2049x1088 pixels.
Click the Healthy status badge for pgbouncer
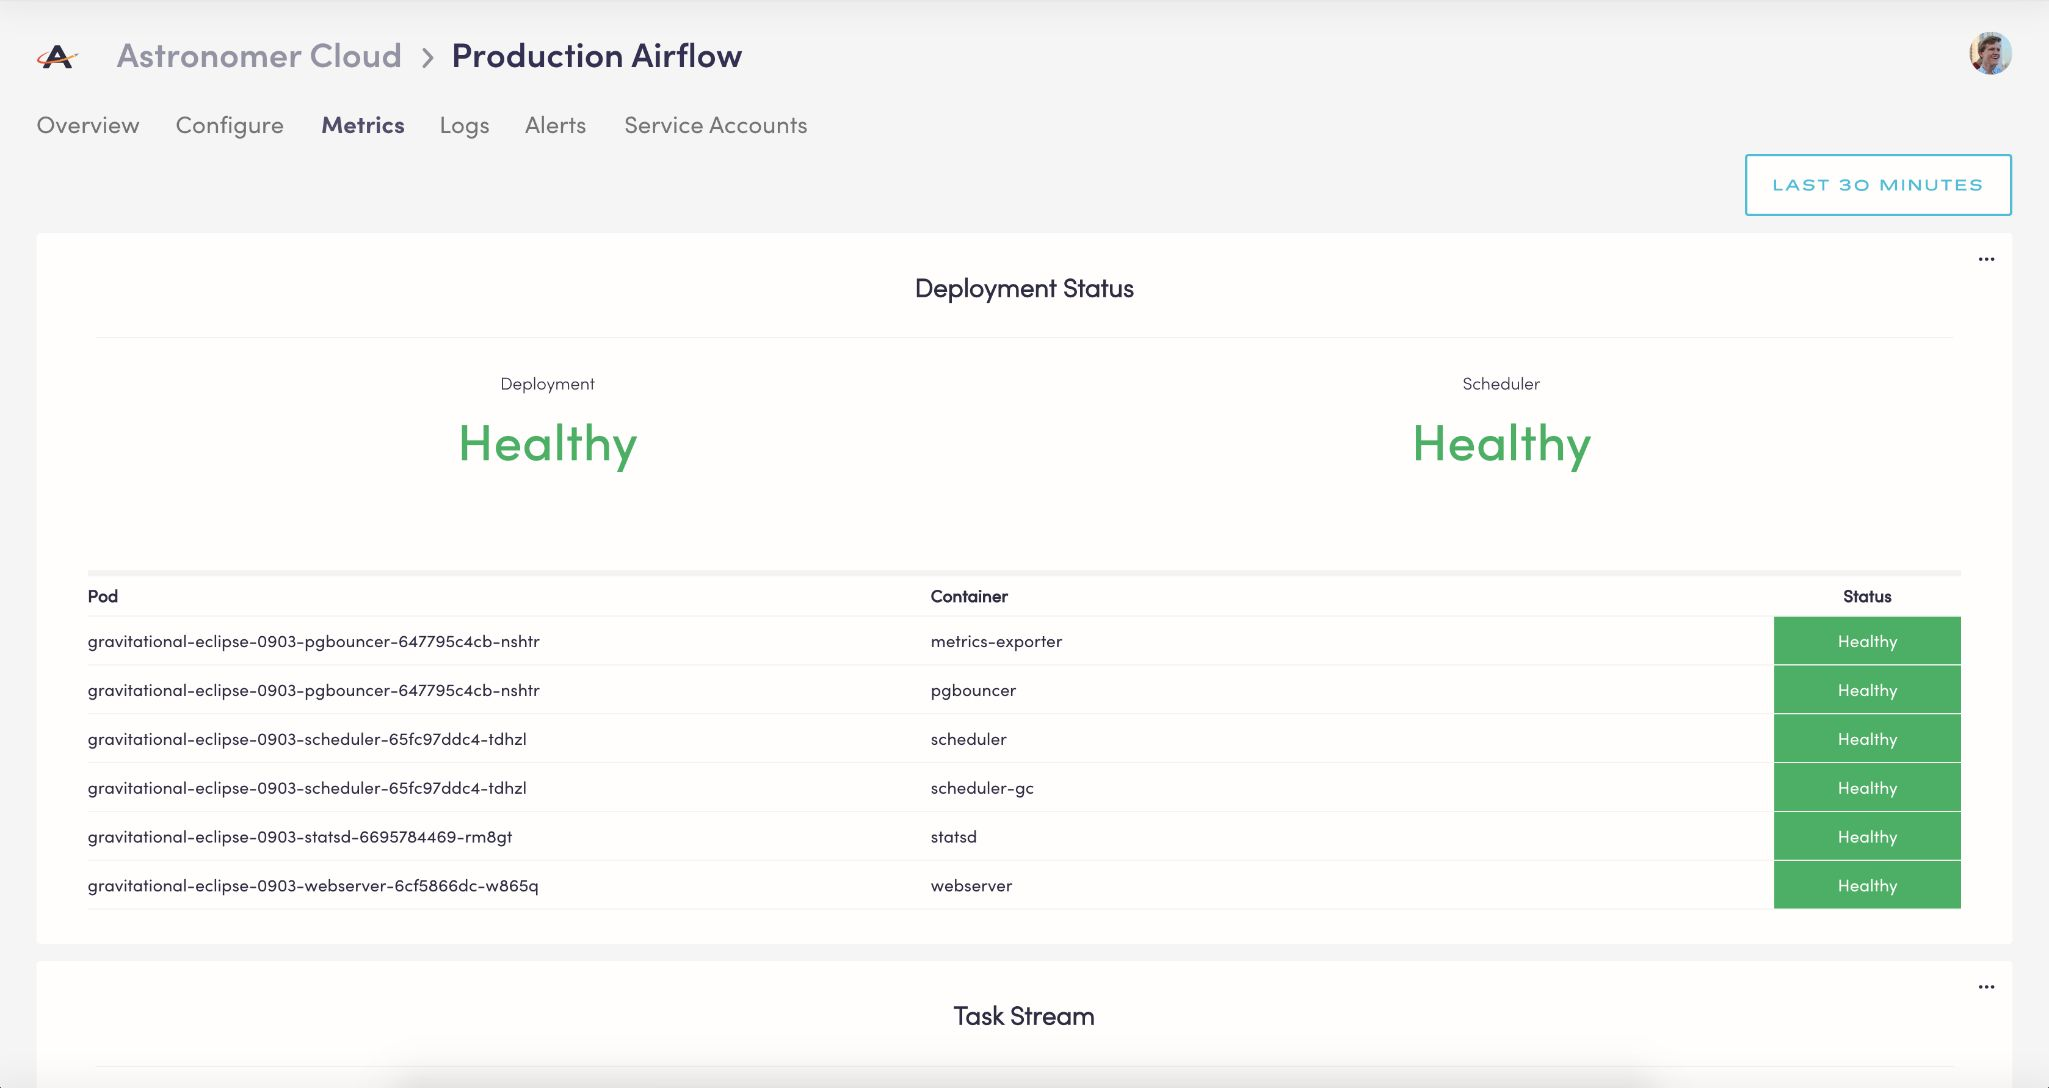(1867, 690)
